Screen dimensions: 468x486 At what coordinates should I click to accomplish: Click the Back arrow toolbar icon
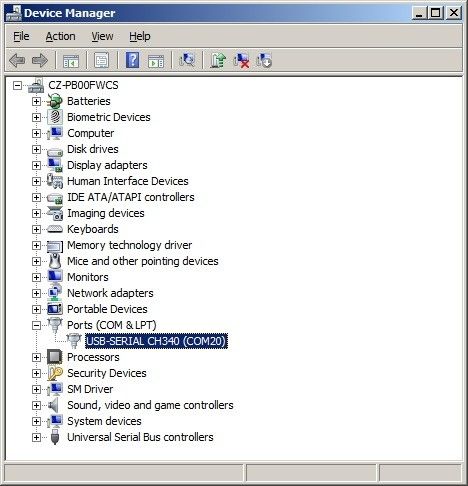(17, 61)
